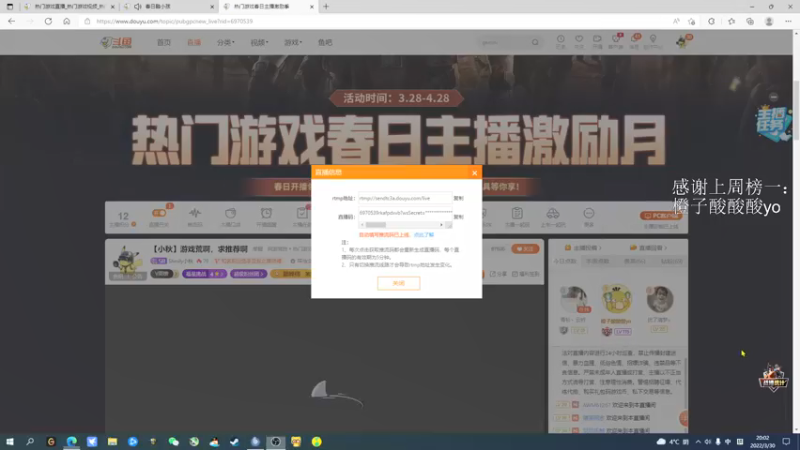The image size is (800, 450).
Task: Toggle the live stream on/off switch
Action: tap(159, 213)
